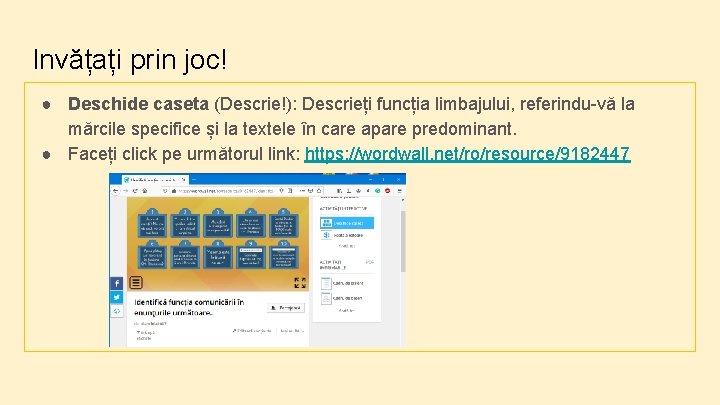Click the Twitter share icon in embedded page
This screenshot has height=405, width=720.
pyautogui.click(x=117, y=297)
